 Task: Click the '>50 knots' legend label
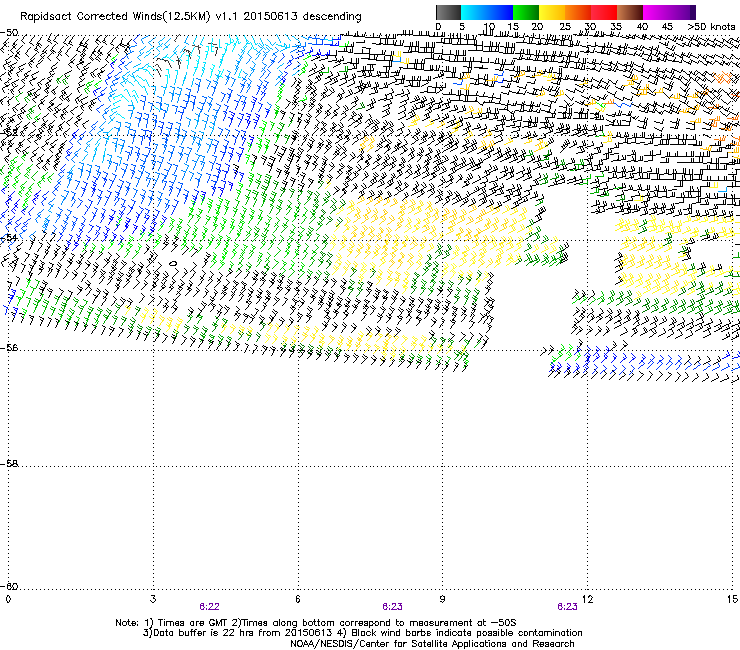click(711, 27)
